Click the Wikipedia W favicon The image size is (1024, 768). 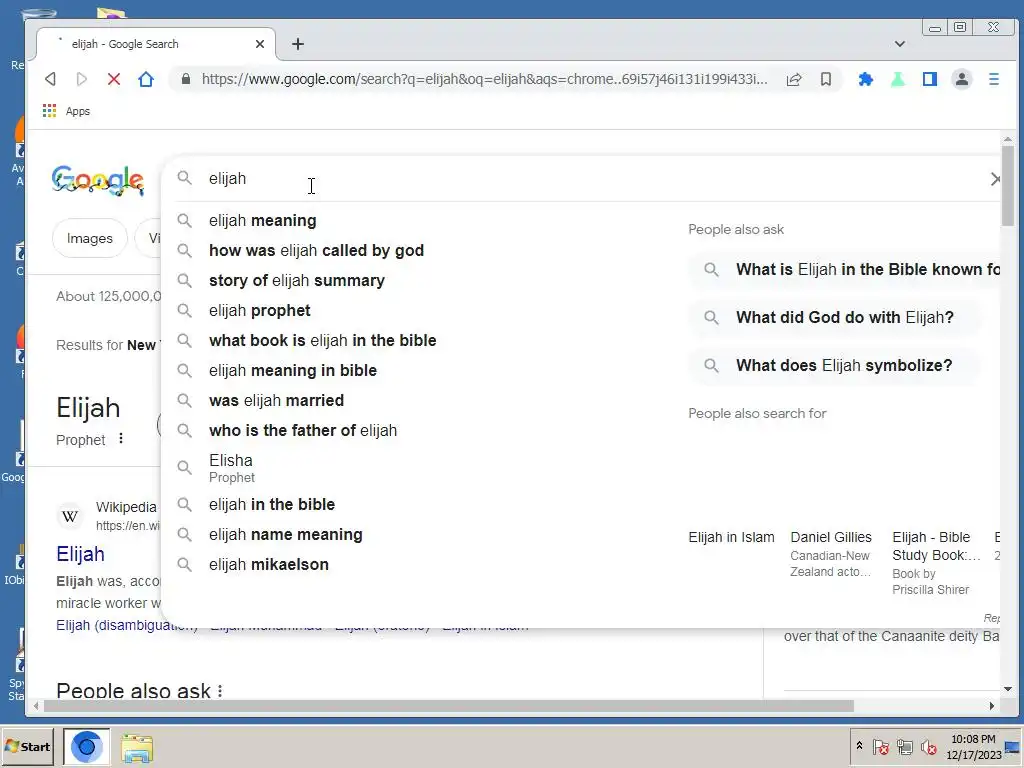point(70,516)
